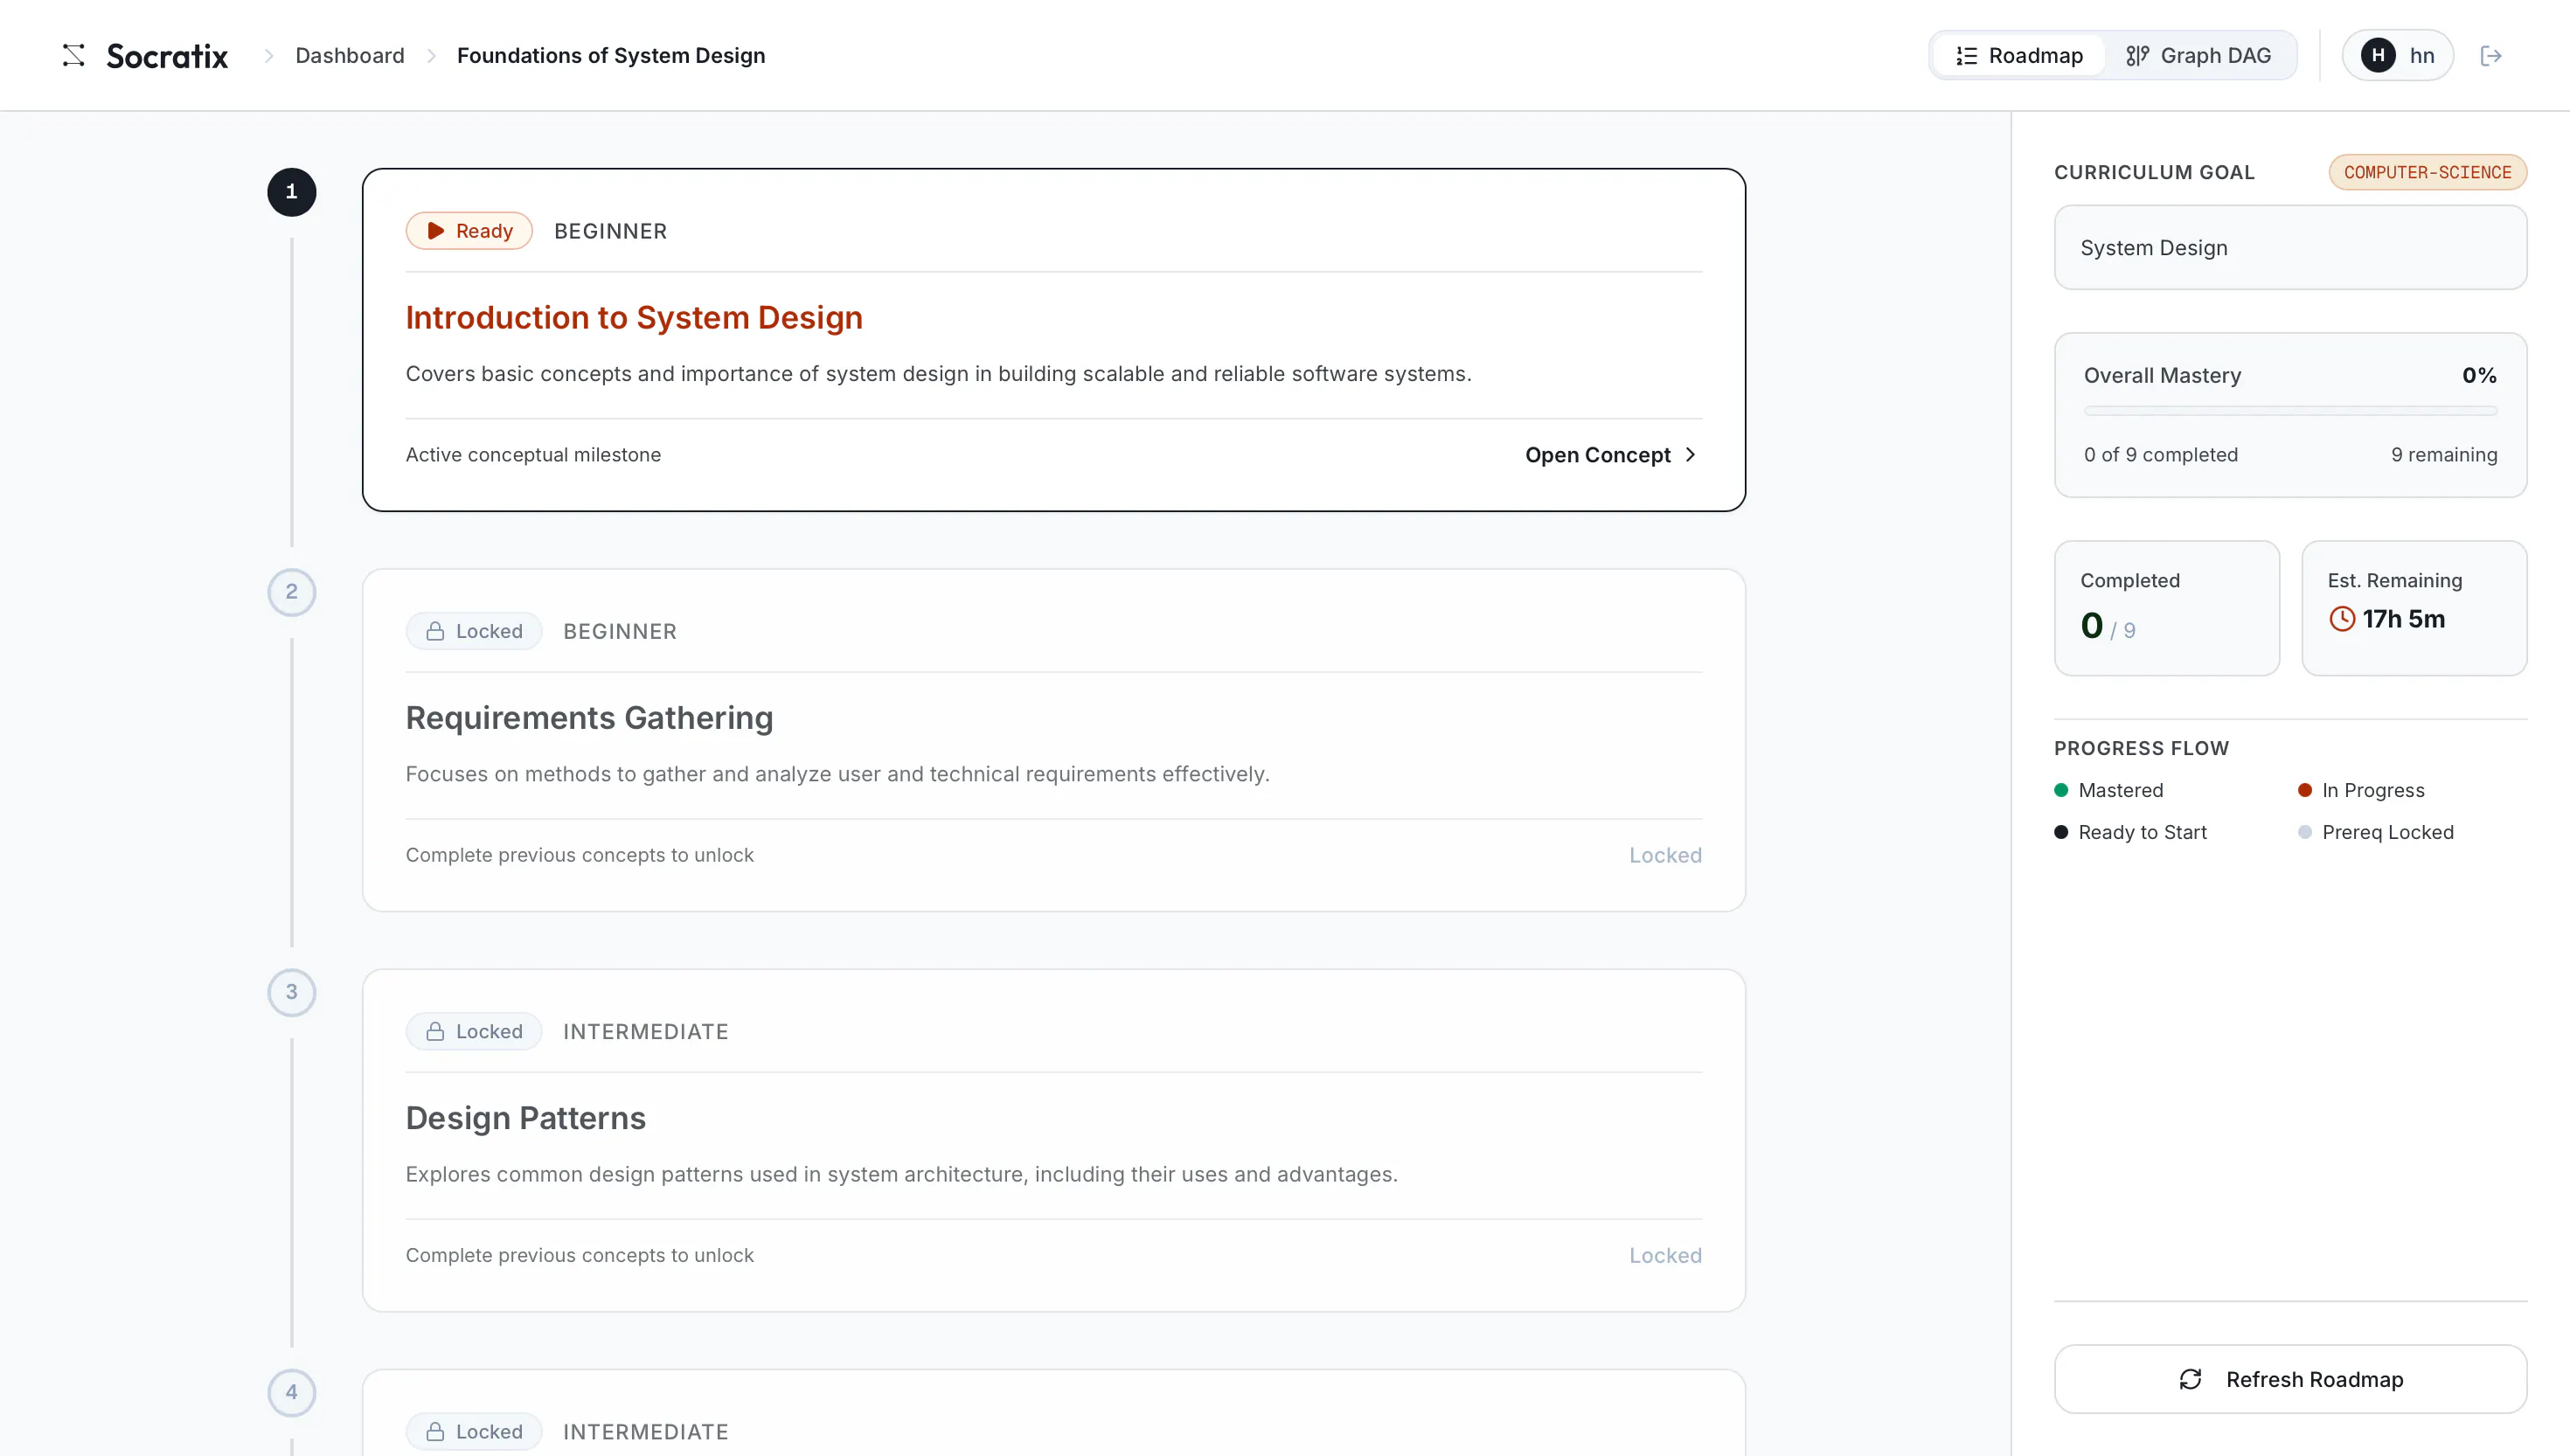Click step 1 circle marker
Viewport: 2570px width, 1456px height.
click(x=292, y=192)
